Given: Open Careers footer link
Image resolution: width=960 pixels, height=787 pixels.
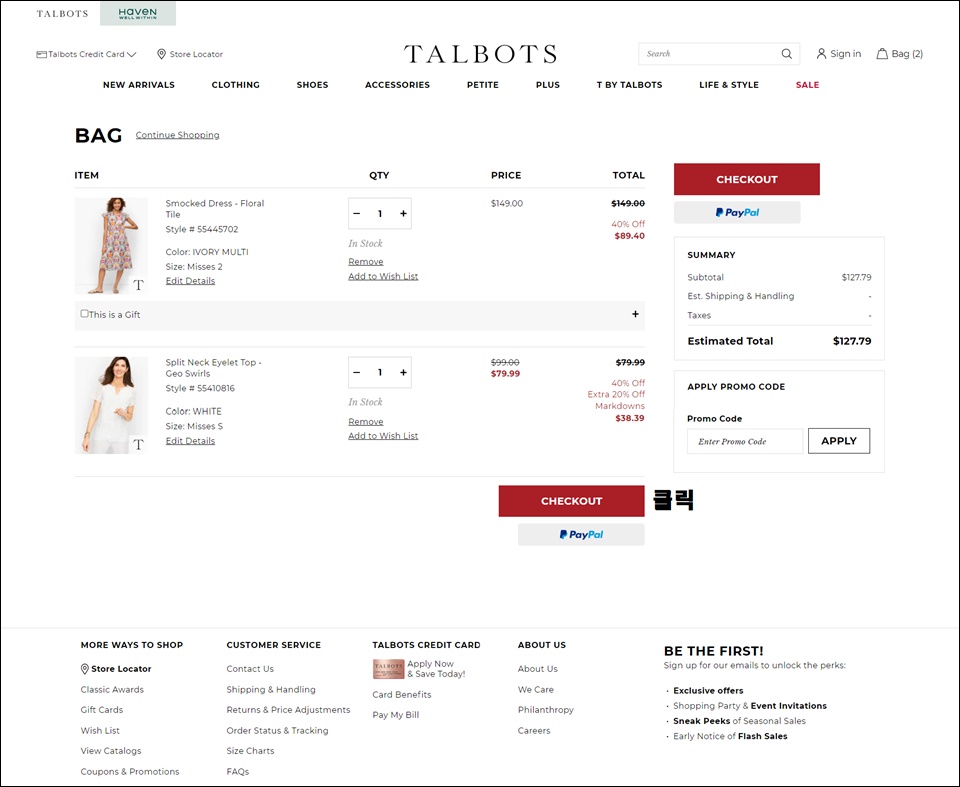Looking at the screenshot, I should [534, 731].
